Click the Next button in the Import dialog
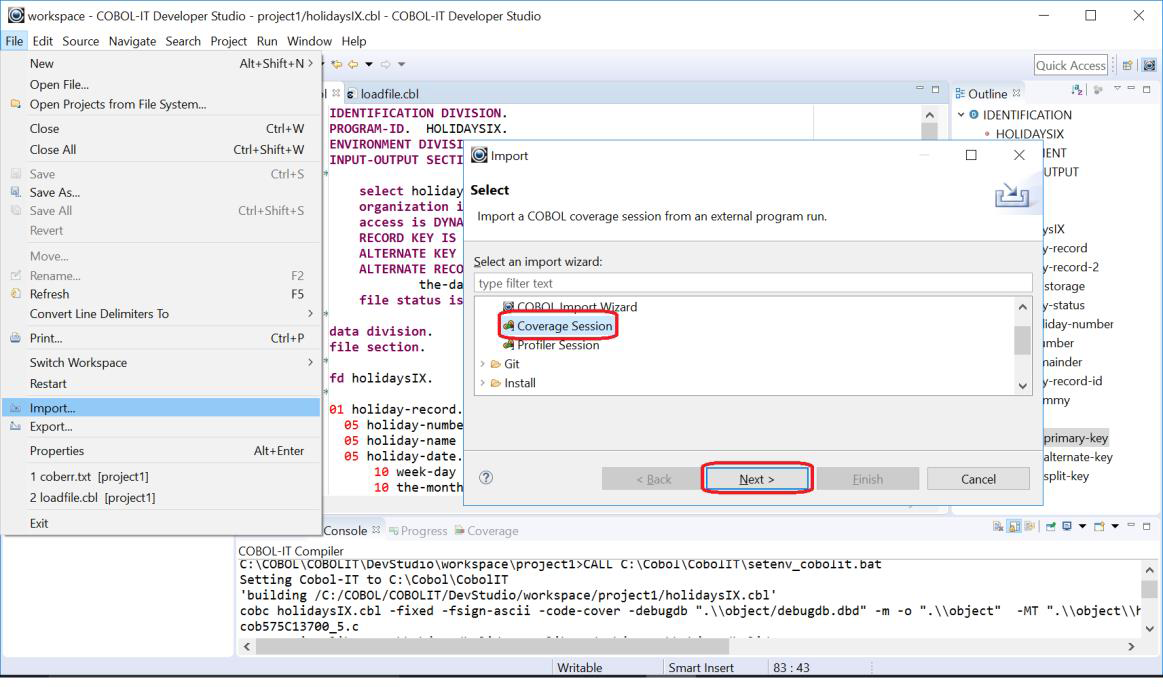Viewport: 1163px width, 687px height. [757, 477]
